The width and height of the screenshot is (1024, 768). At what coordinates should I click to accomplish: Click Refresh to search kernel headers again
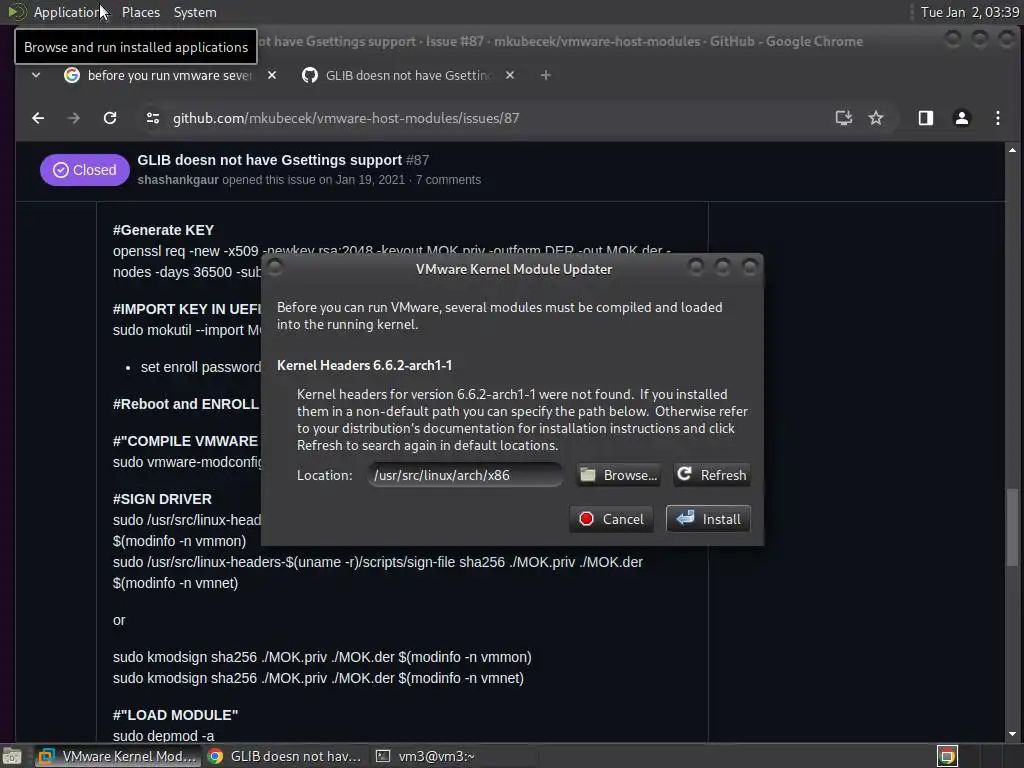point(711,475)
